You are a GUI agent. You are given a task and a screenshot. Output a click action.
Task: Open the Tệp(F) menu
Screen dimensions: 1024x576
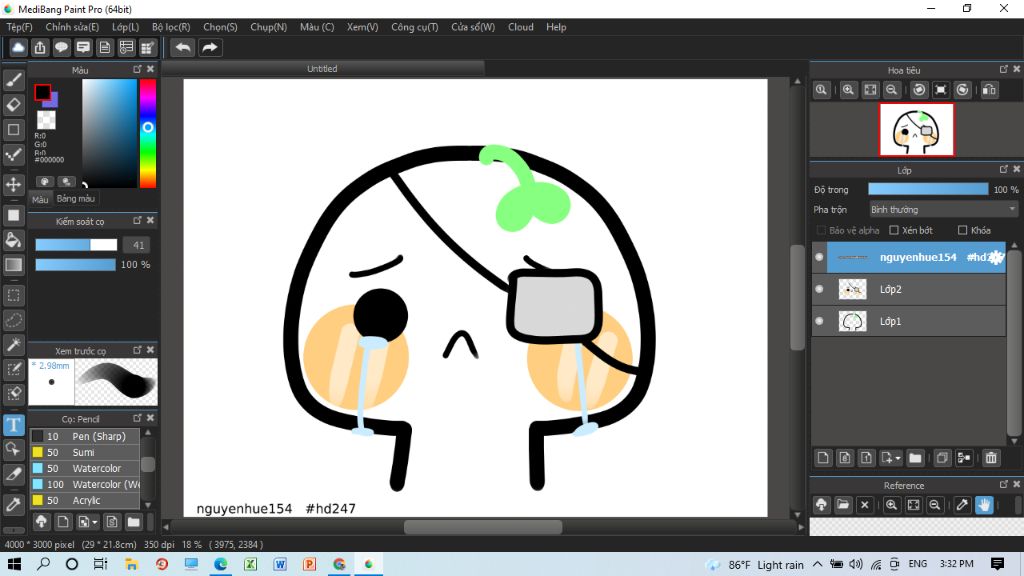point(19,27)
